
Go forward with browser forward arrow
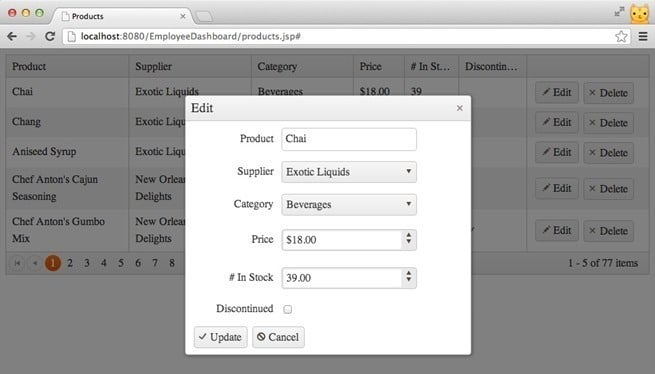pyautogui.click(x=30, y=36)
